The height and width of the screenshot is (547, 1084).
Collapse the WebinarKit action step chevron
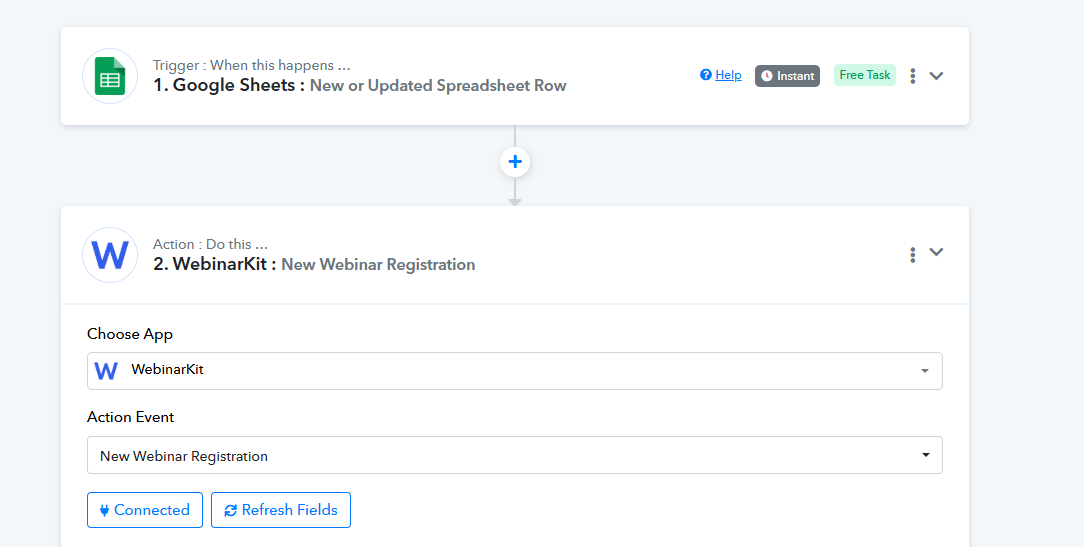(x=937, y=253)
